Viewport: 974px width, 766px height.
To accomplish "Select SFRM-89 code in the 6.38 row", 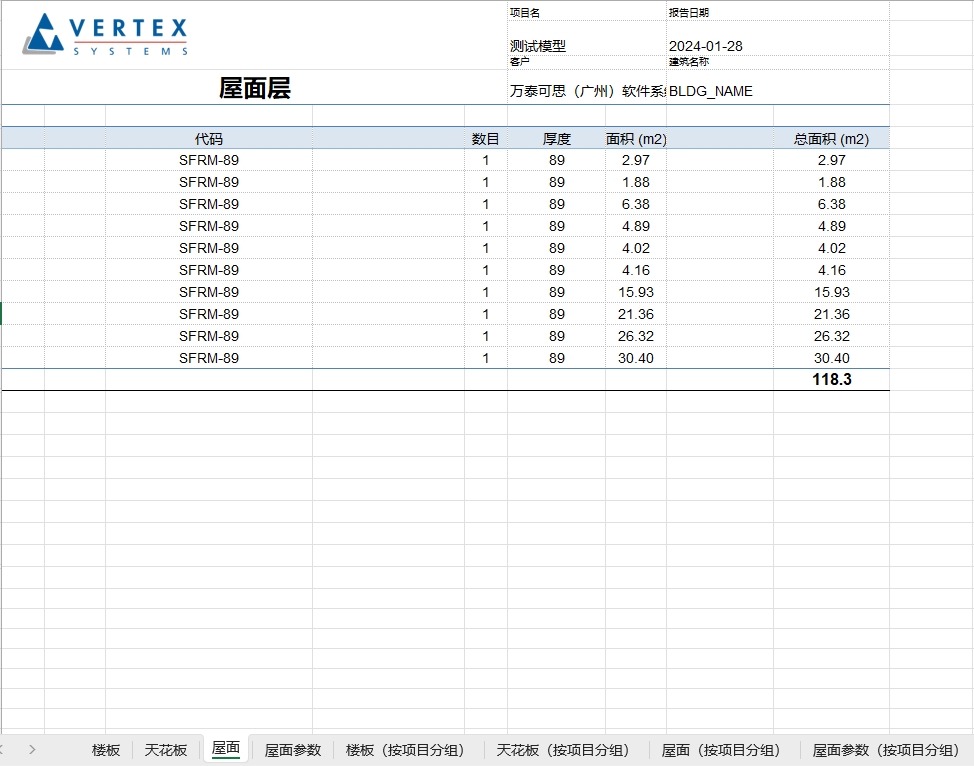I will pyautogui.click(x=209, y=204).
